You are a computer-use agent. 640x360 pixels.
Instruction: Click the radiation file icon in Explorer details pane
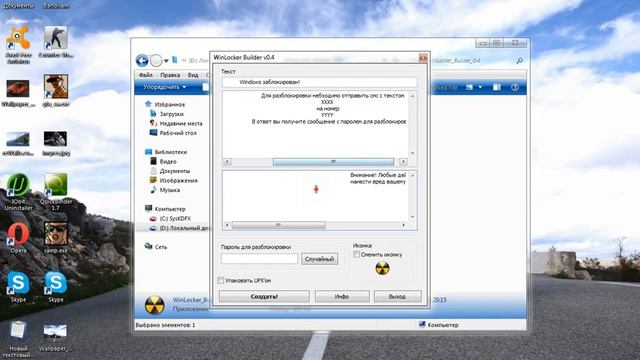(154, 306)
